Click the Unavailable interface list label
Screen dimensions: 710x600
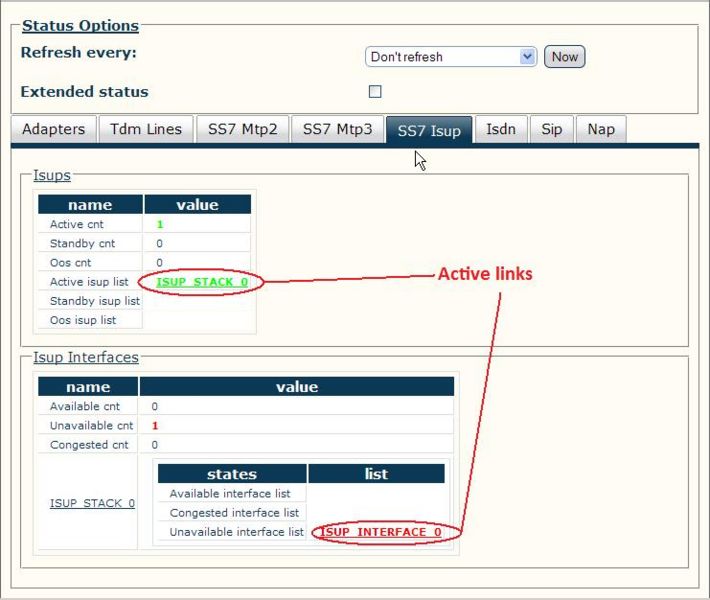pyautogui.click(x=237, y=532)
